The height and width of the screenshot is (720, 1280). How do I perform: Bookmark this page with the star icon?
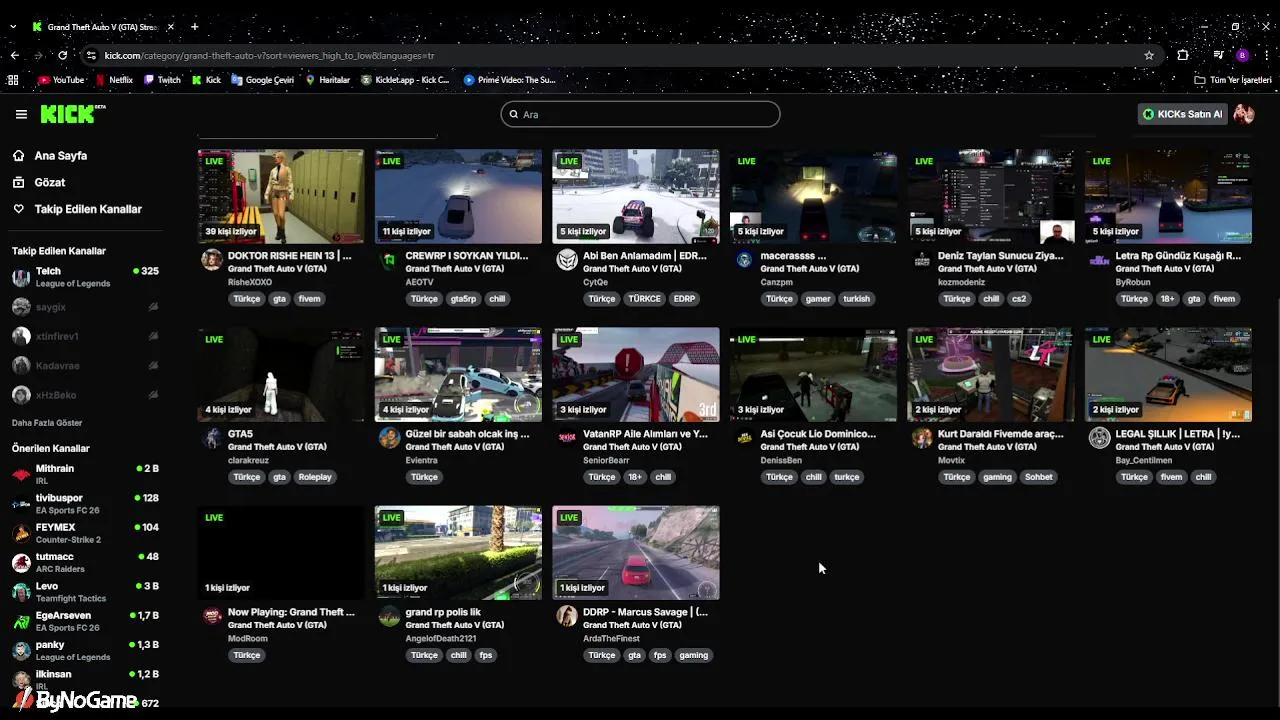click(x=1149, y=55)
